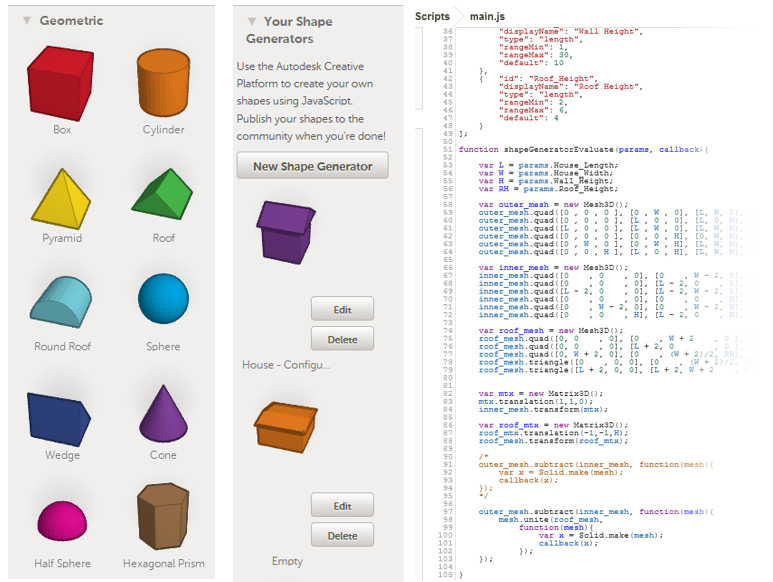Click the New Shape Generator button
The width and height of the screenshot is (773, 582).
click(313, 166)
